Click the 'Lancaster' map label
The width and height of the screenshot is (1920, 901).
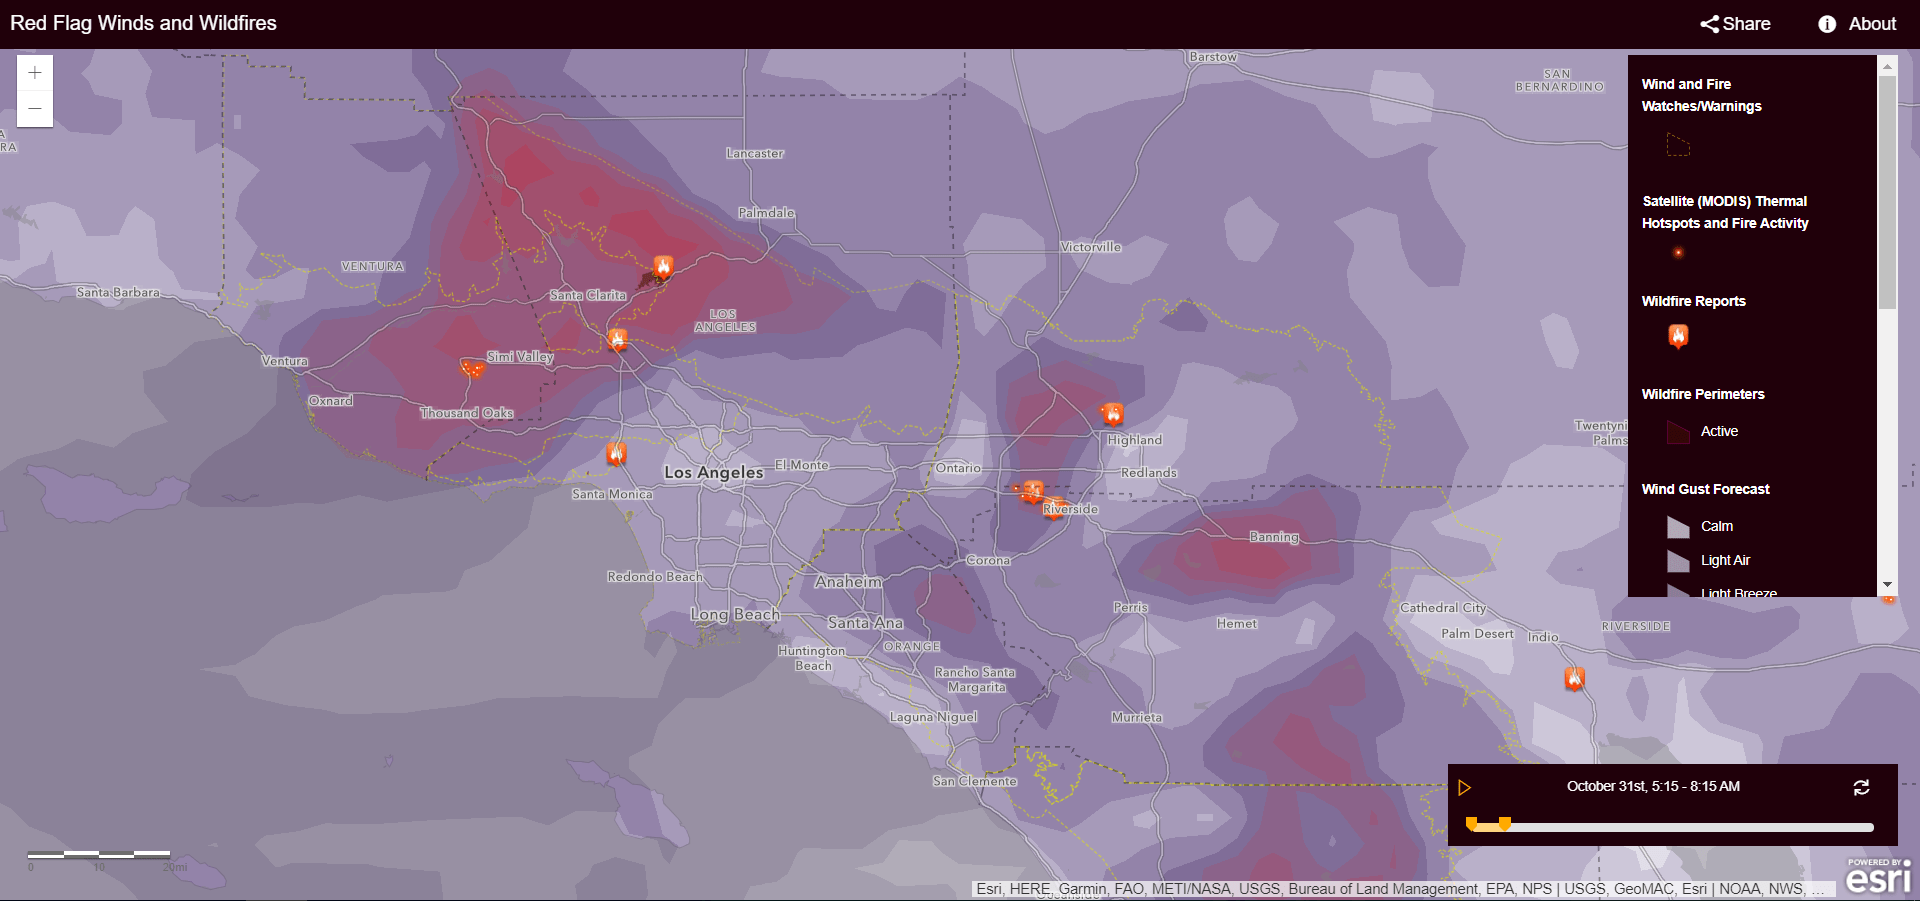coord(755,153)
